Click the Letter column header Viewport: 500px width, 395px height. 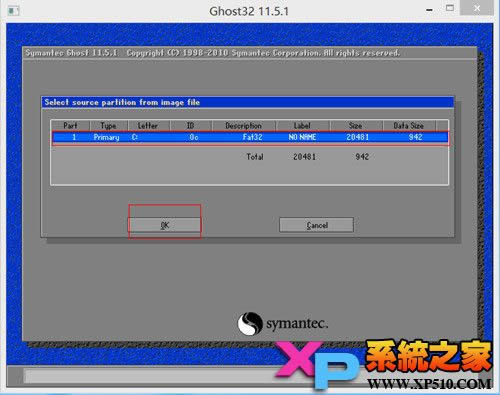[148, 126]
